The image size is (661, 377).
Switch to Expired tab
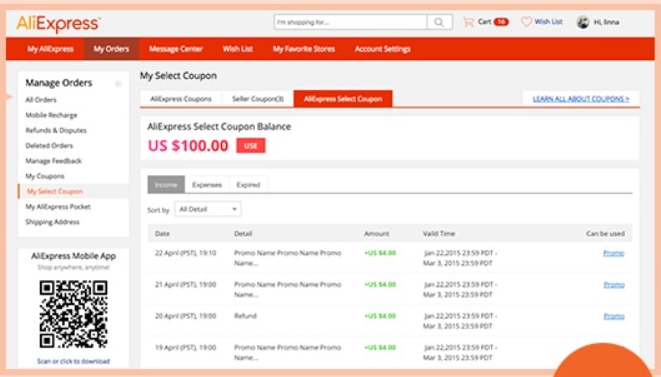[248, 185]
